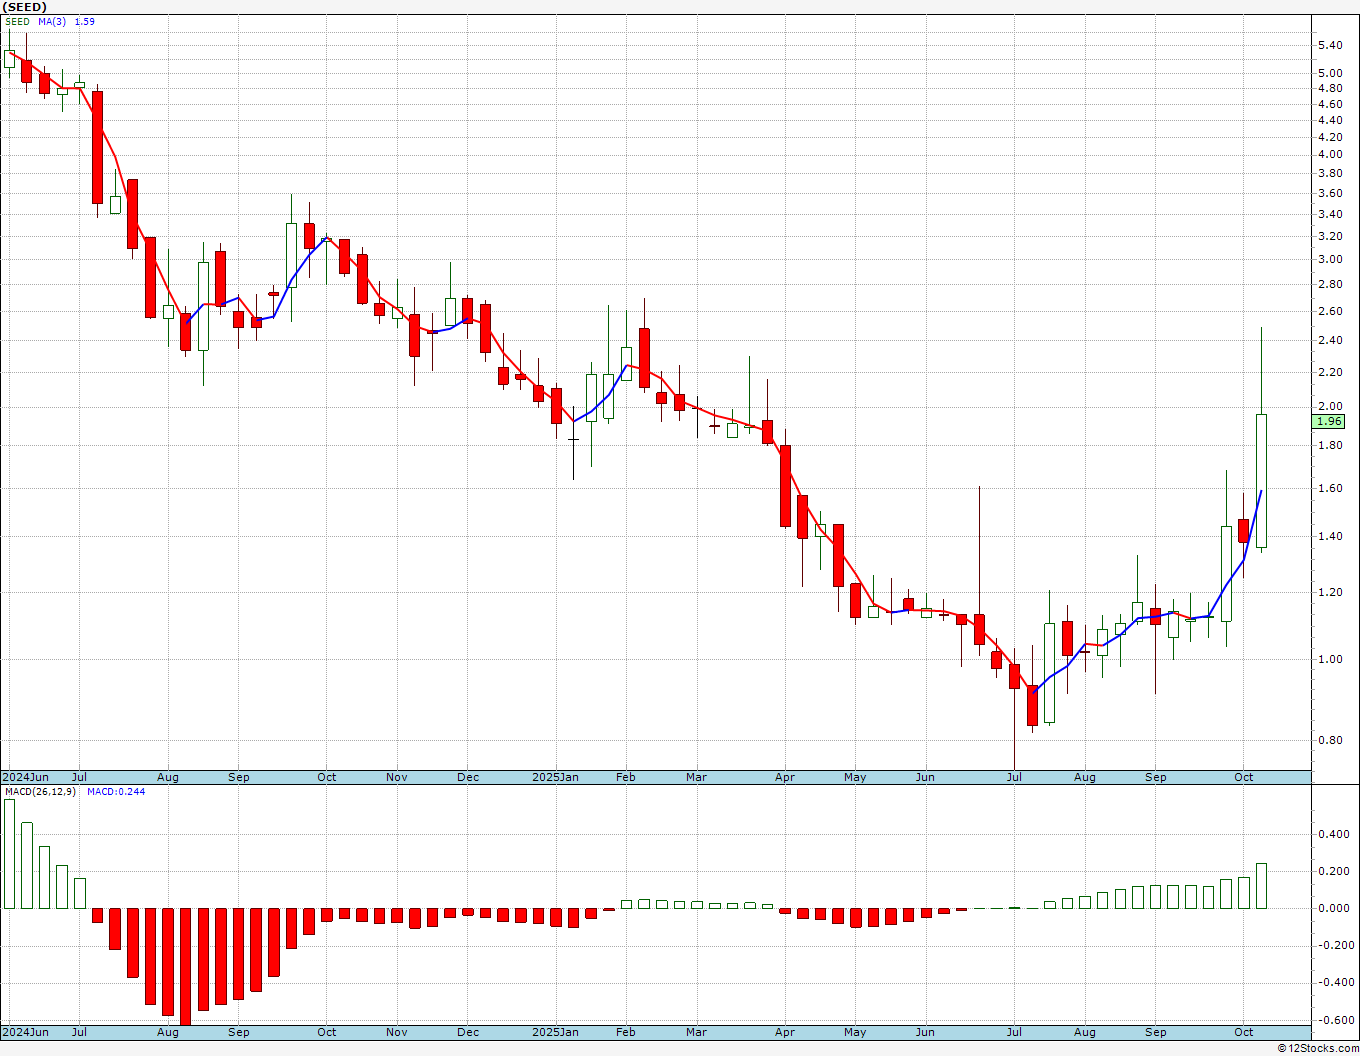
Task: Click the 0.200 MACD axis label
Action: [1333, 871]
